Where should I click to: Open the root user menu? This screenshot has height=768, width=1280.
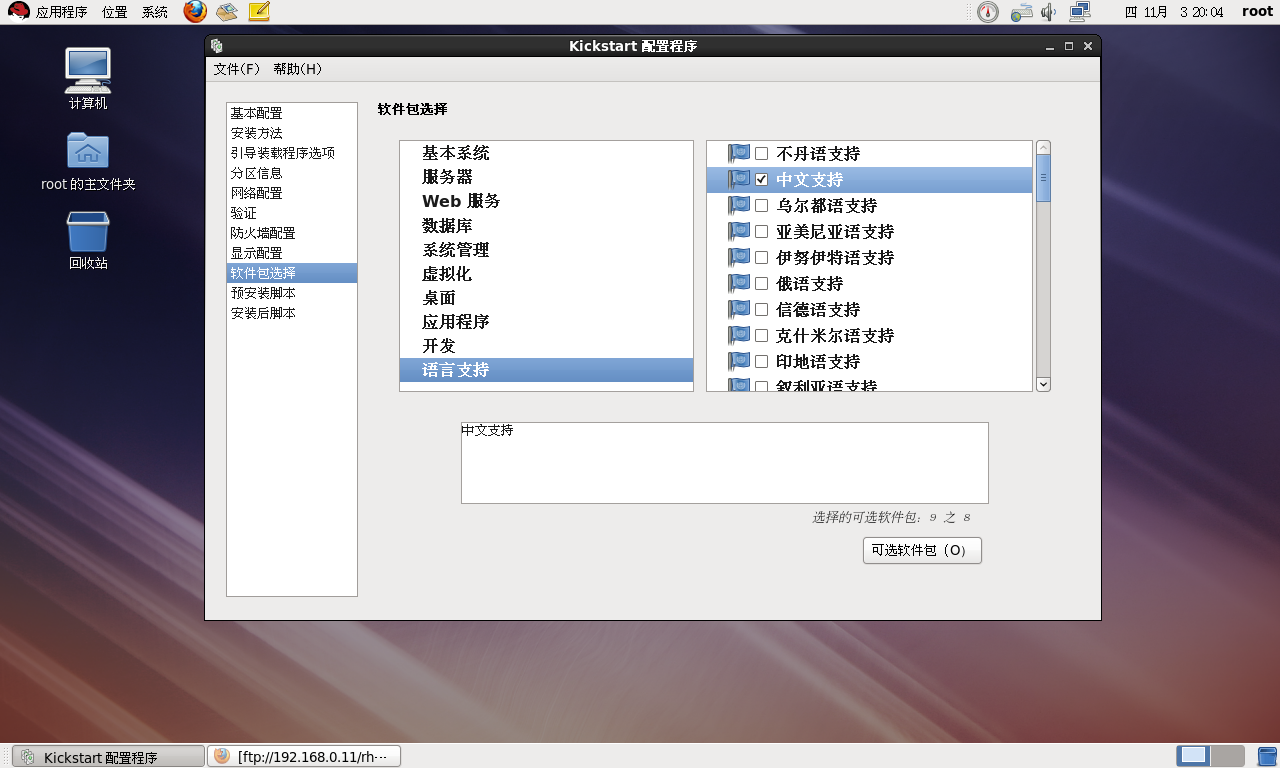pos(1258,12)
